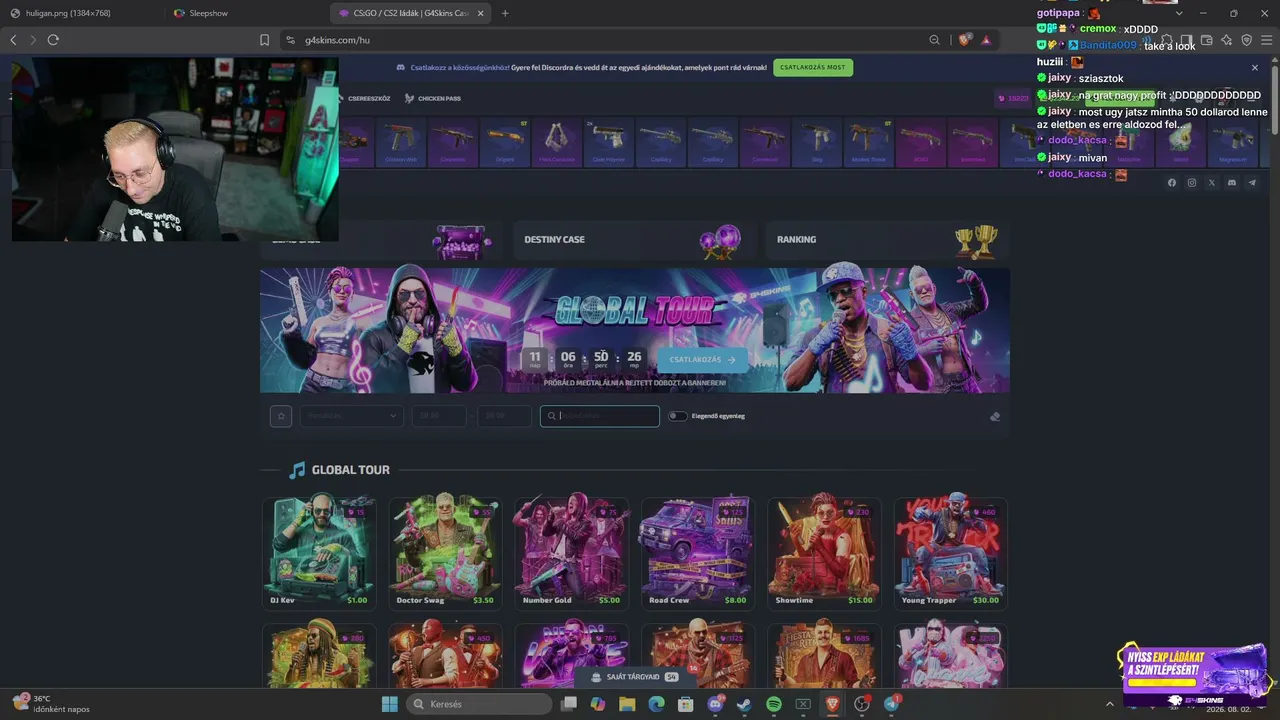The height and width of the screenshot is (720, 1280).
Task: Open the Windows Start menu
Action: tap(390, 704)
